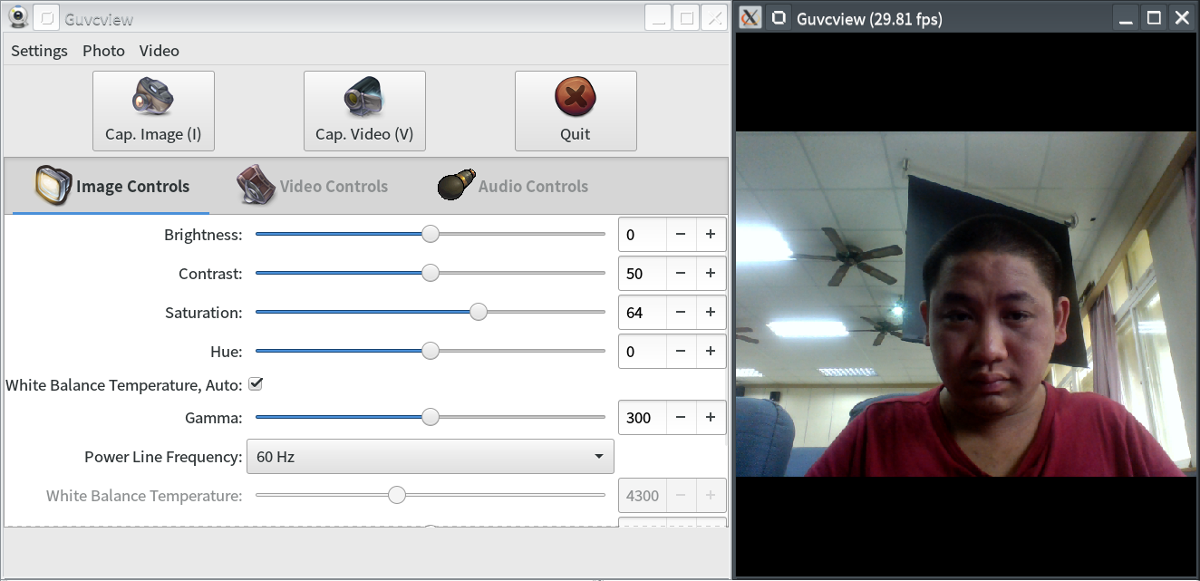Capture an image with Cap. Image (I)
The width and height of the screenshot is (1200, 581).
point(153,111)
